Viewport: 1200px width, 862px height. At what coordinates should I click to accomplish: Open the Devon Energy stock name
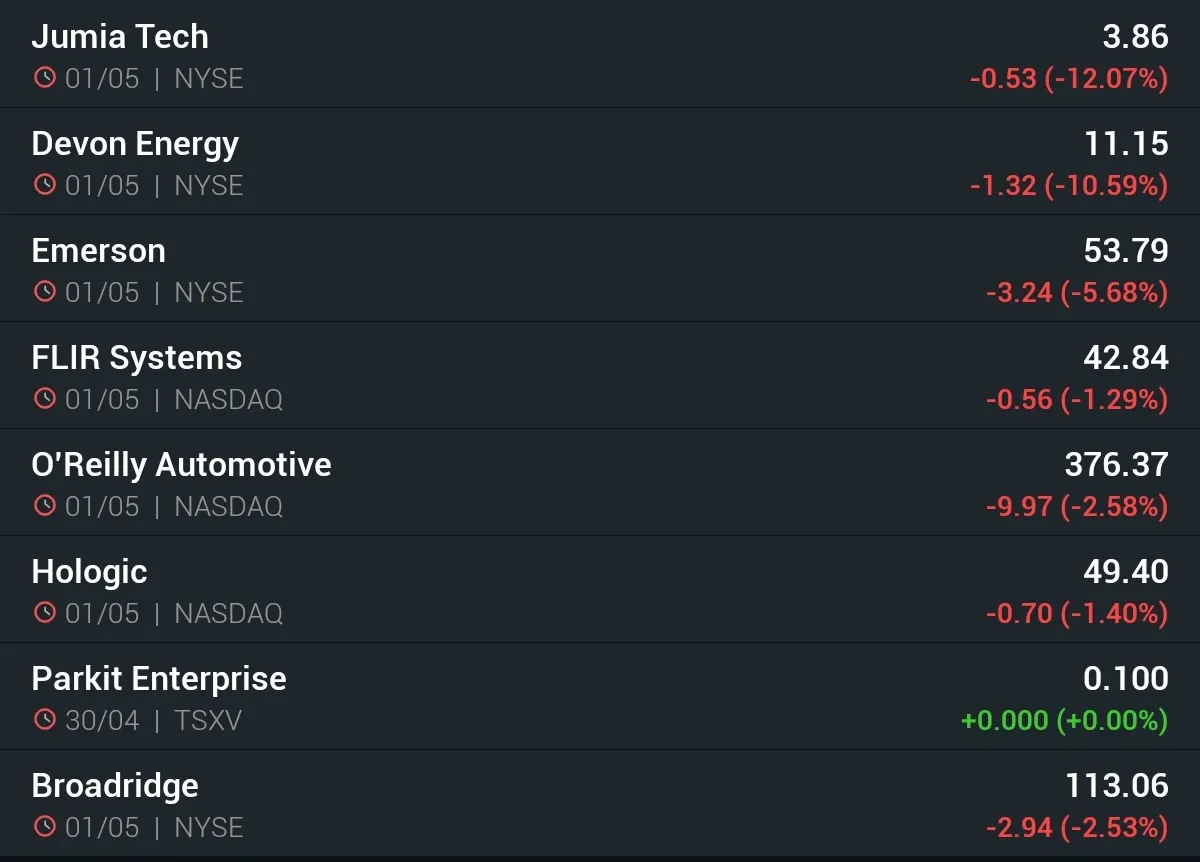pos(135,145)
